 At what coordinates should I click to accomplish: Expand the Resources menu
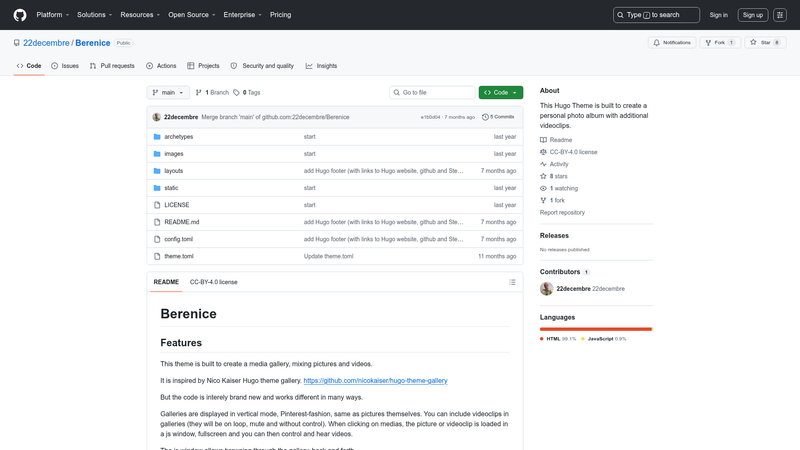pos(140,15)
